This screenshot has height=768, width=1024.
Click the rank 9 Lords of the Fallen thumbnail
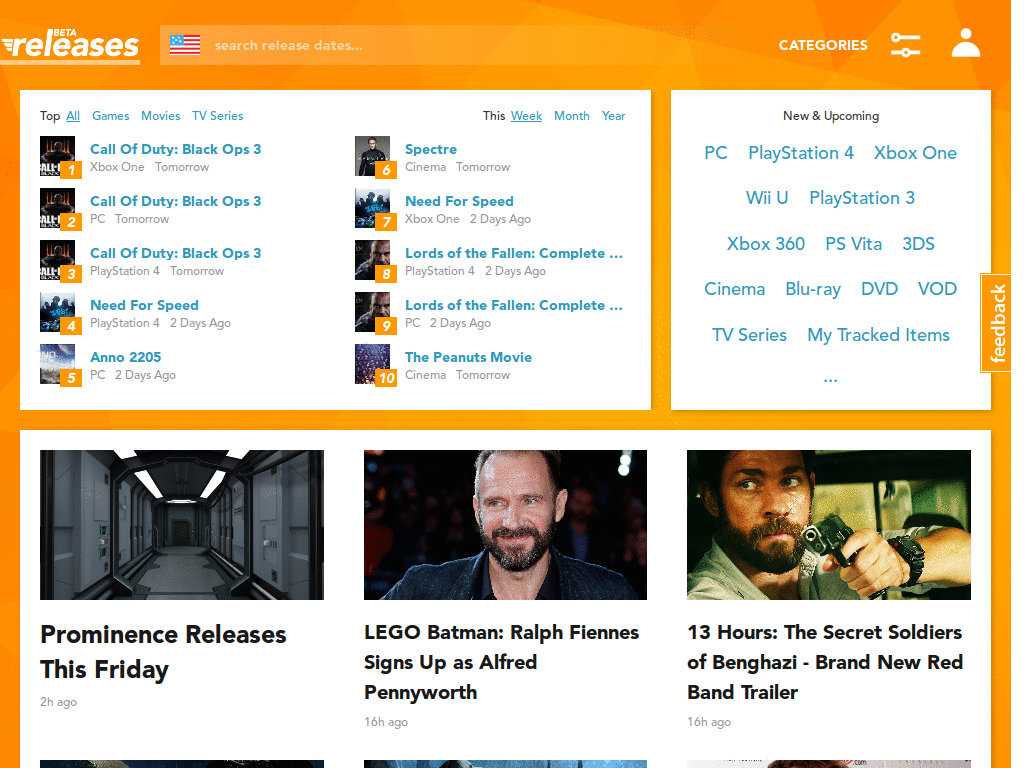click(x=372, y=312)
